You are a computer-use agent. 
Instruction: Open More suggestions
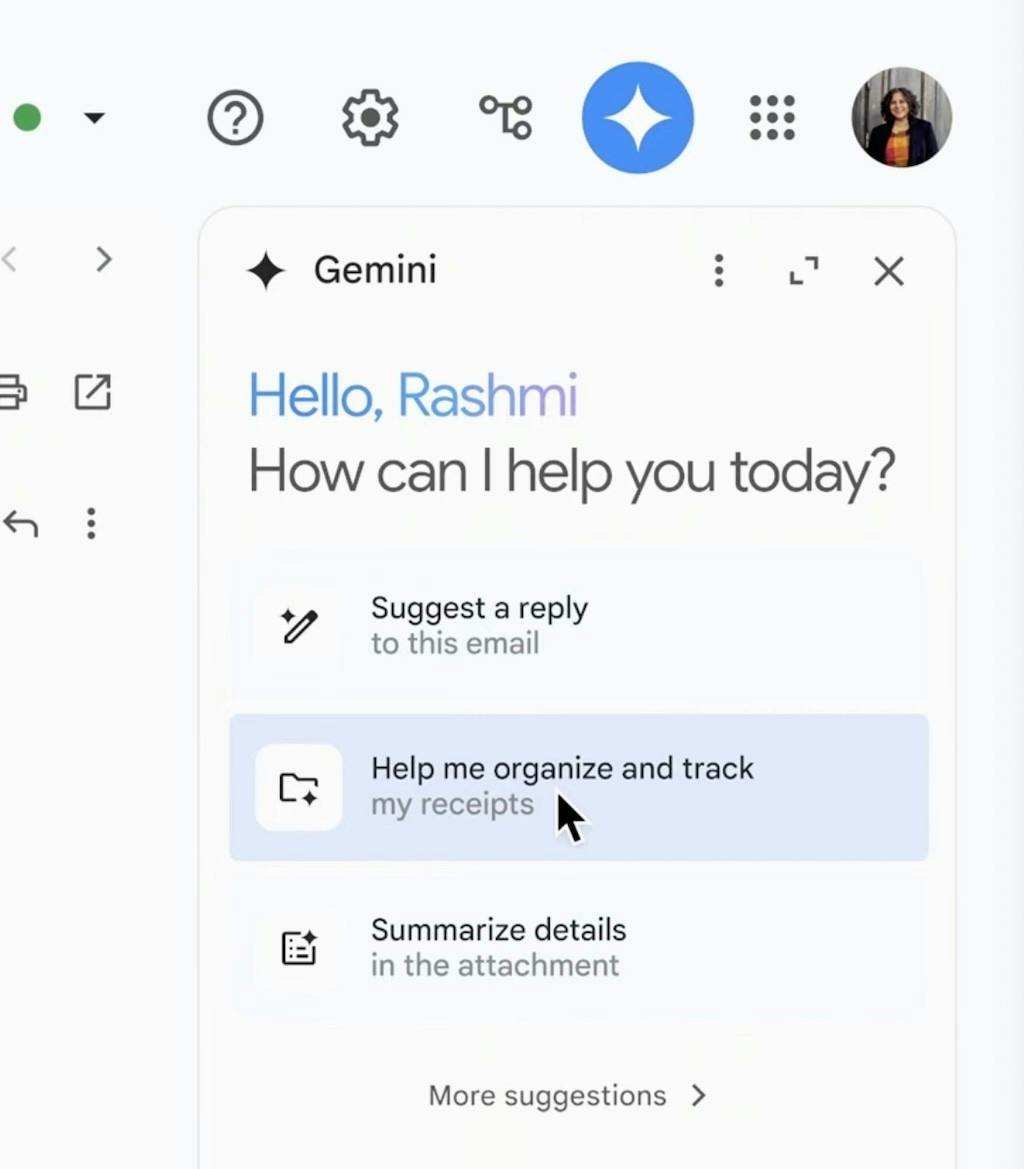coord(568,1095)
